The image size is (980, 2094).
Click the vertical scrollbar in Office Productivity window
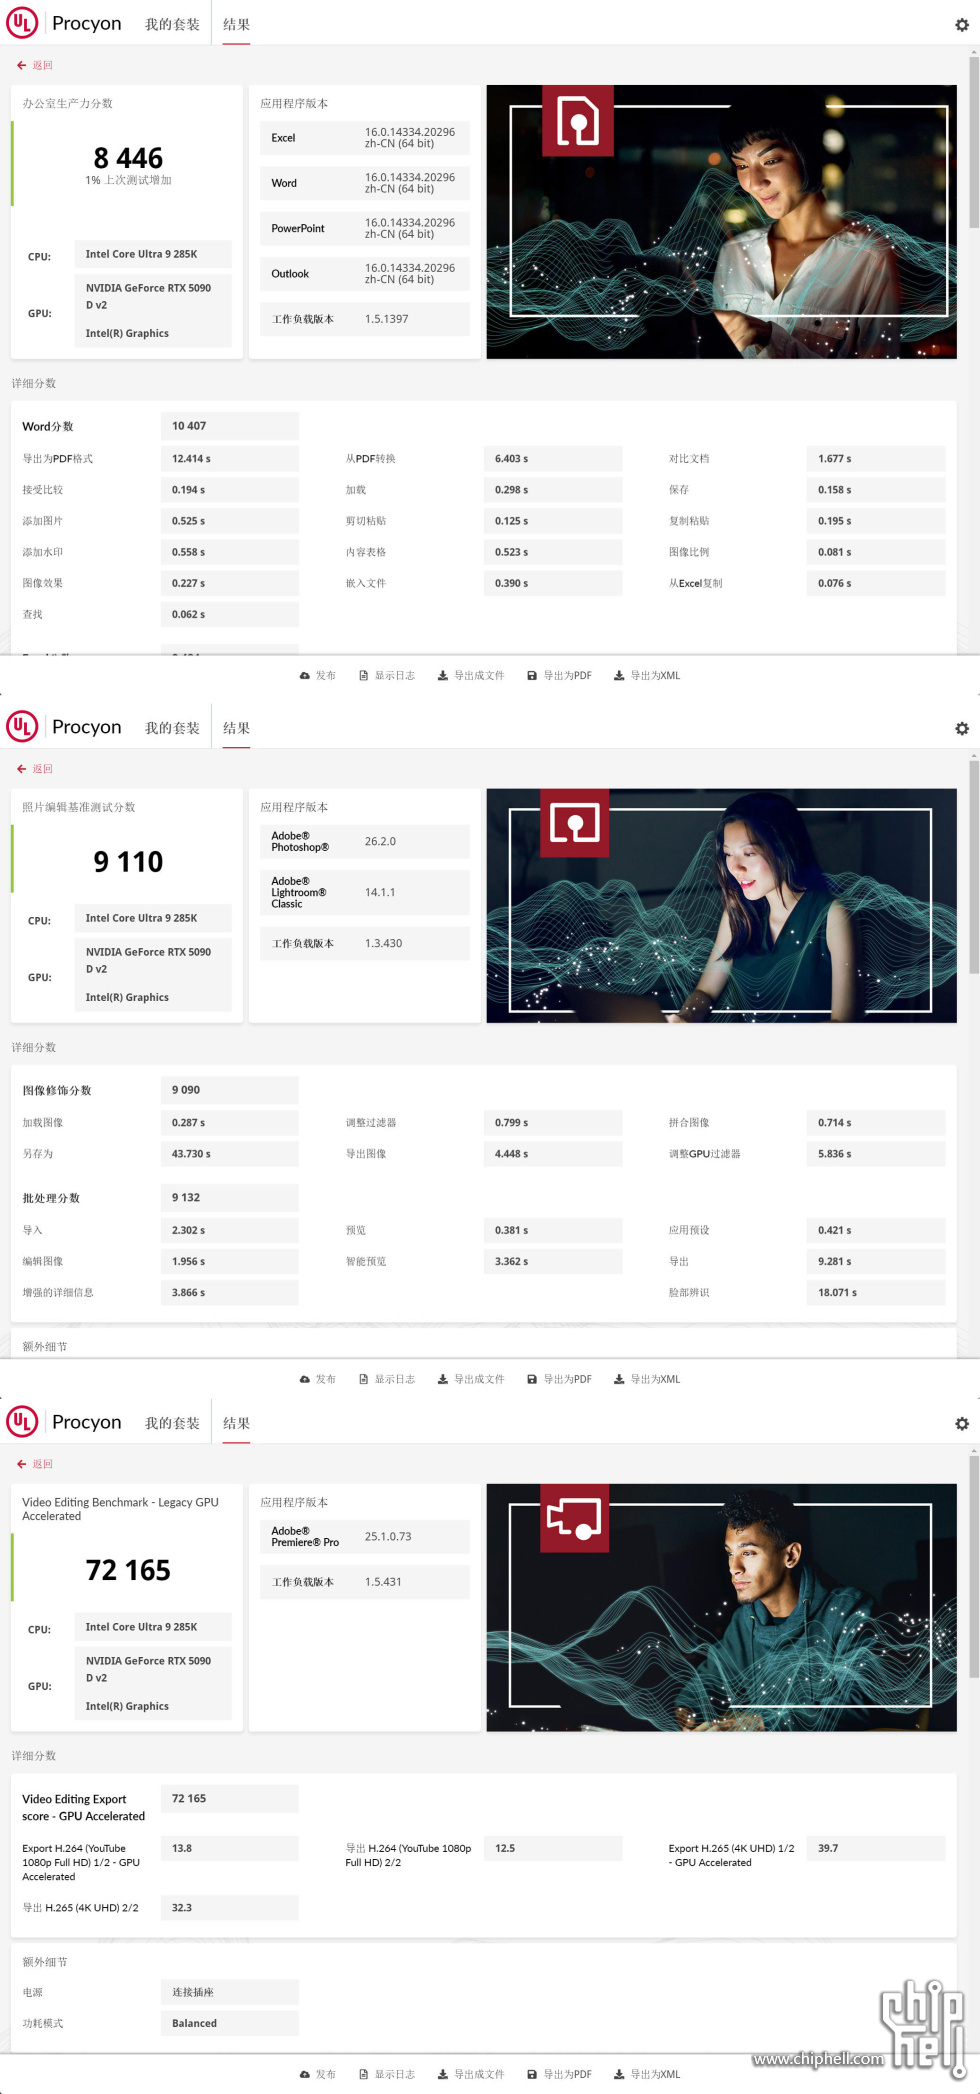point(973,140)
